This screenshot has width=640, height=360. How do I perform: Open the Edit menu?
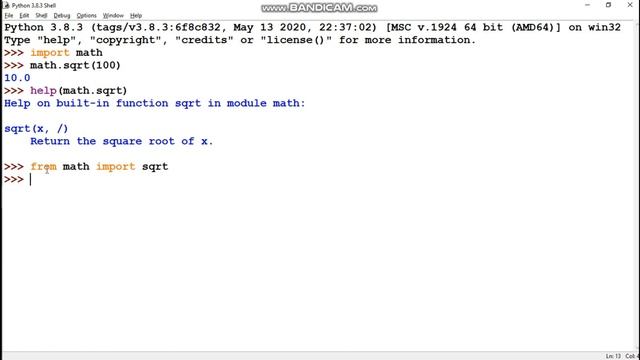coord(24,16)
